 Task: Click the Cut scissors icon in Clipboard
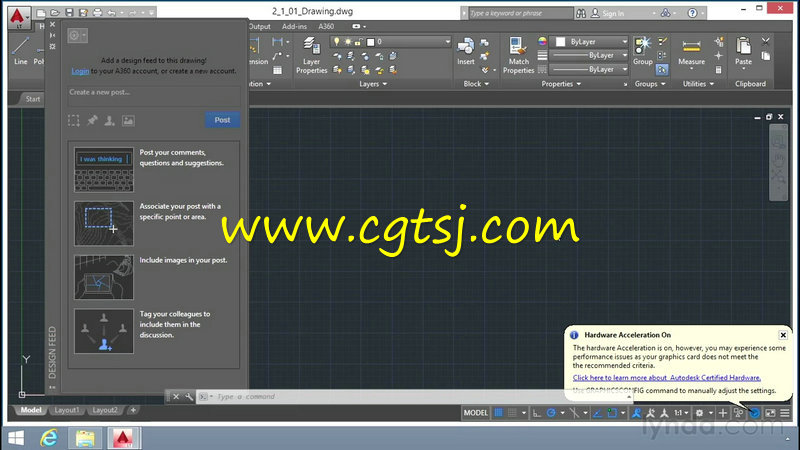(765, 41)
